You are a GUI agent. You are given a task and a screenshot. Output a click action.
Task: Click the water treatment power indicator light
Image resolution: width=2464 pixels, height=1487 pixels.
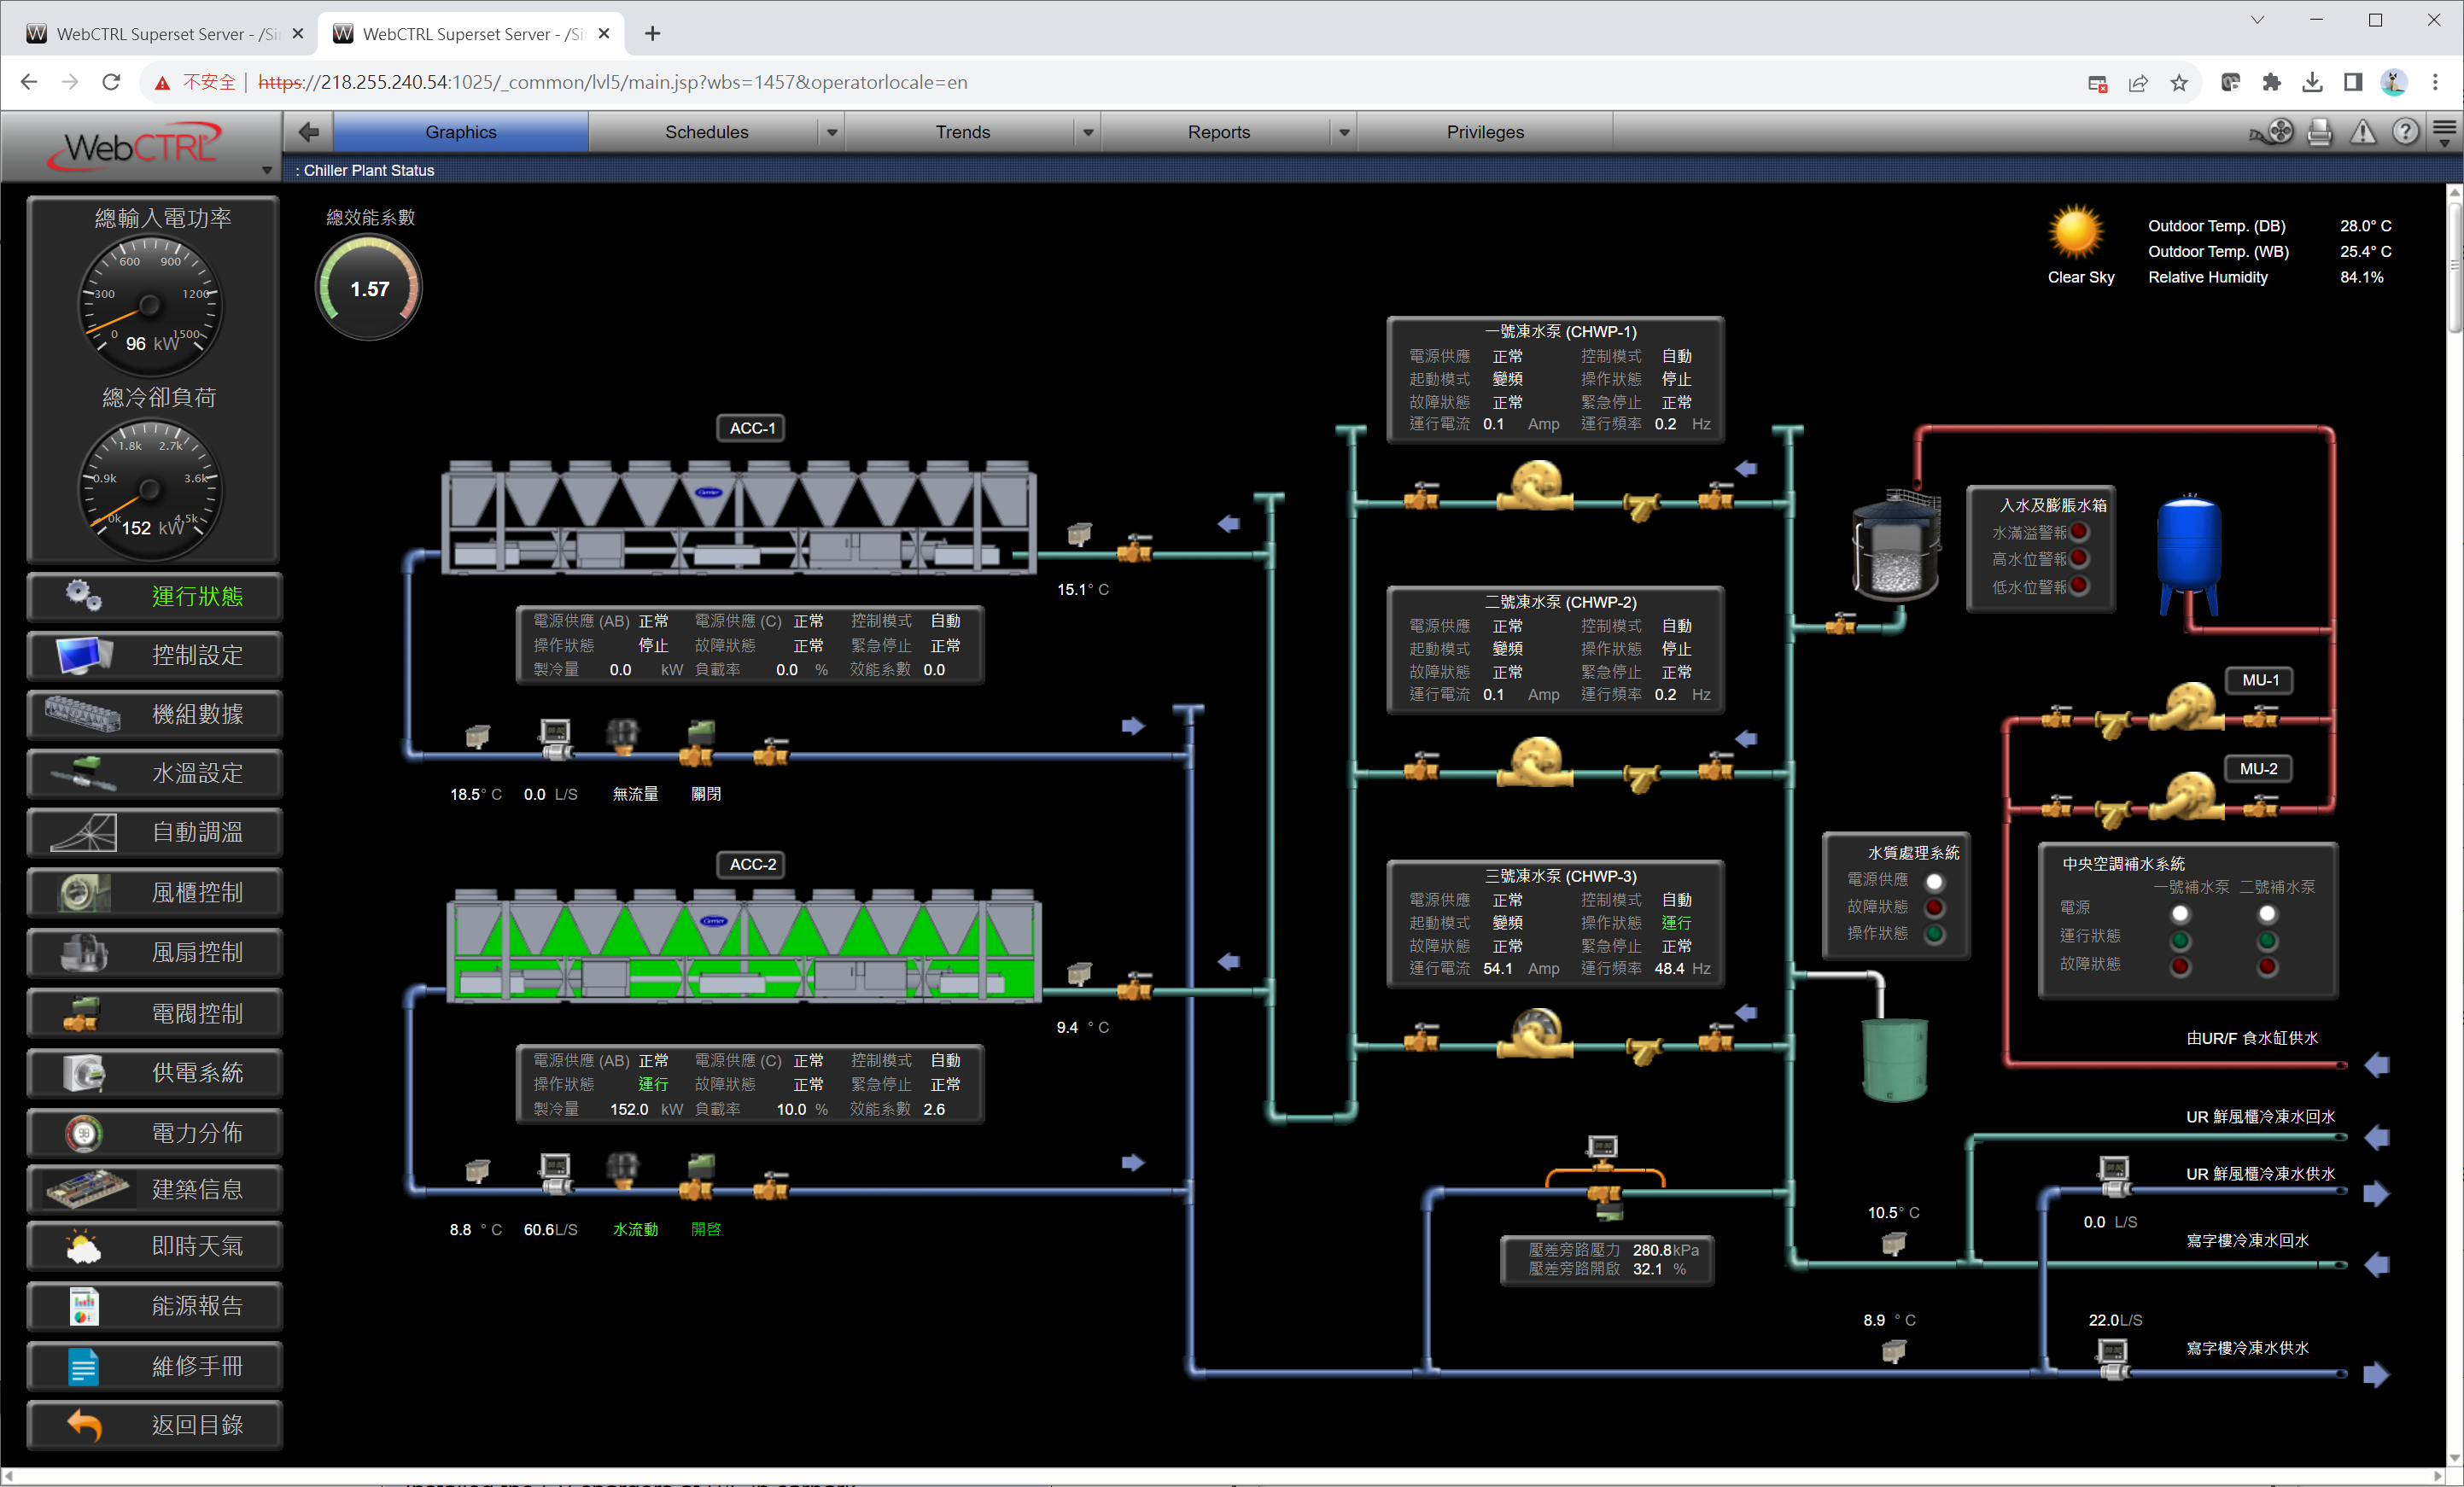pyautogui.click(x=1934, y=881)
